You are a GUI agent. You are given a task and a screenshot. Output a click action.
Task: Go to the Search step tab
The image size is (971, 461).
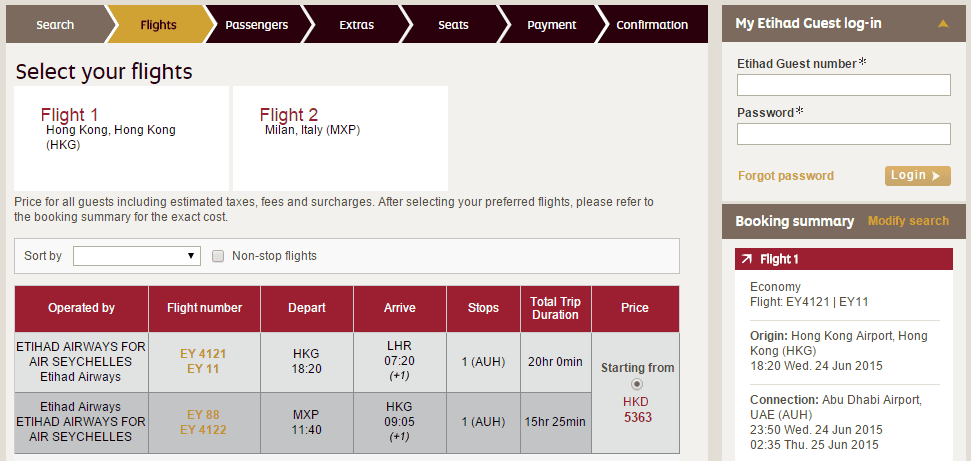(55, 25)
